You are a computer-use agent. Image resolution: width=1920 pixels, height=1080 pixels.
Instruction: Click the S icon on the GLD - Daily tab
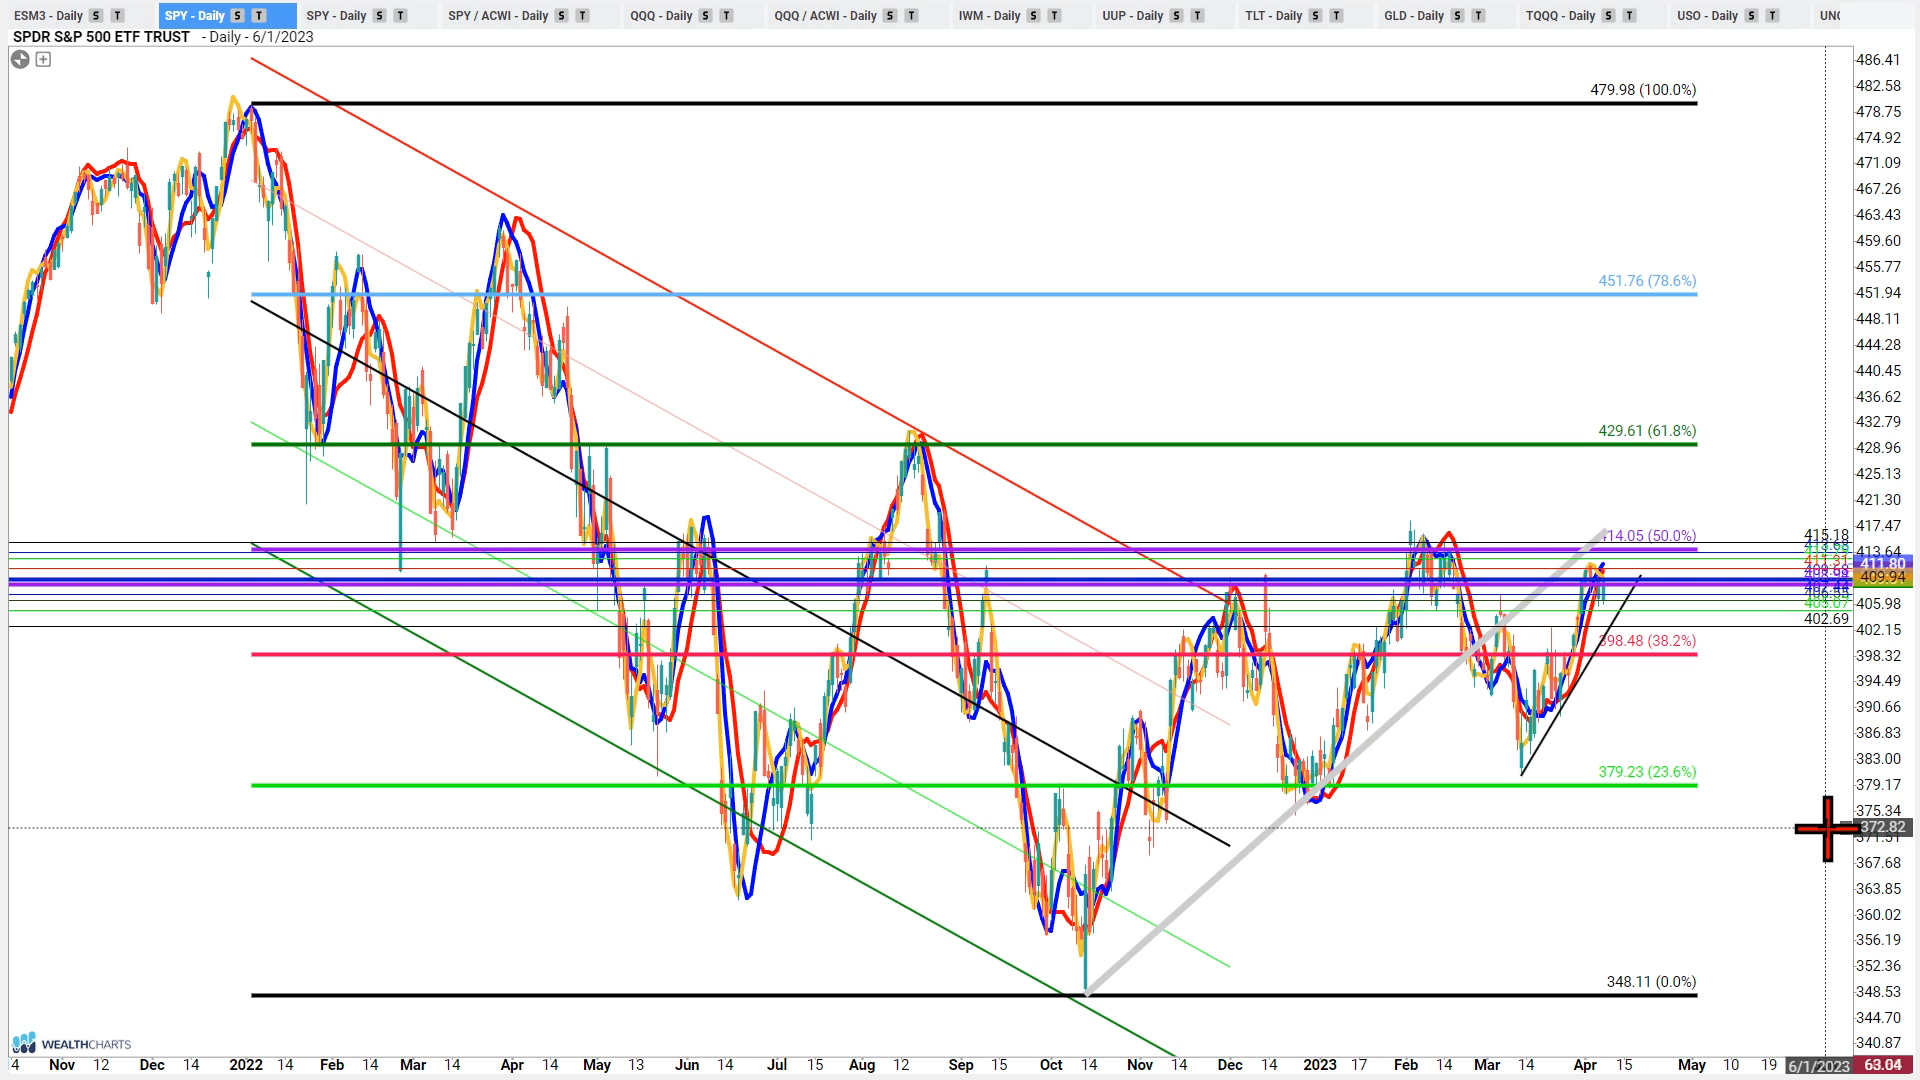[1457, 16]
